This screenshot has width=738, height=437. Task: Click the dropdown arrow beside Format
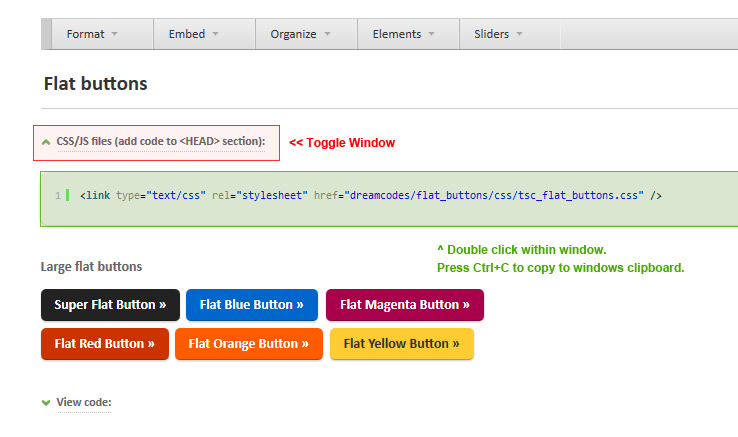click(x=114, y=34)
